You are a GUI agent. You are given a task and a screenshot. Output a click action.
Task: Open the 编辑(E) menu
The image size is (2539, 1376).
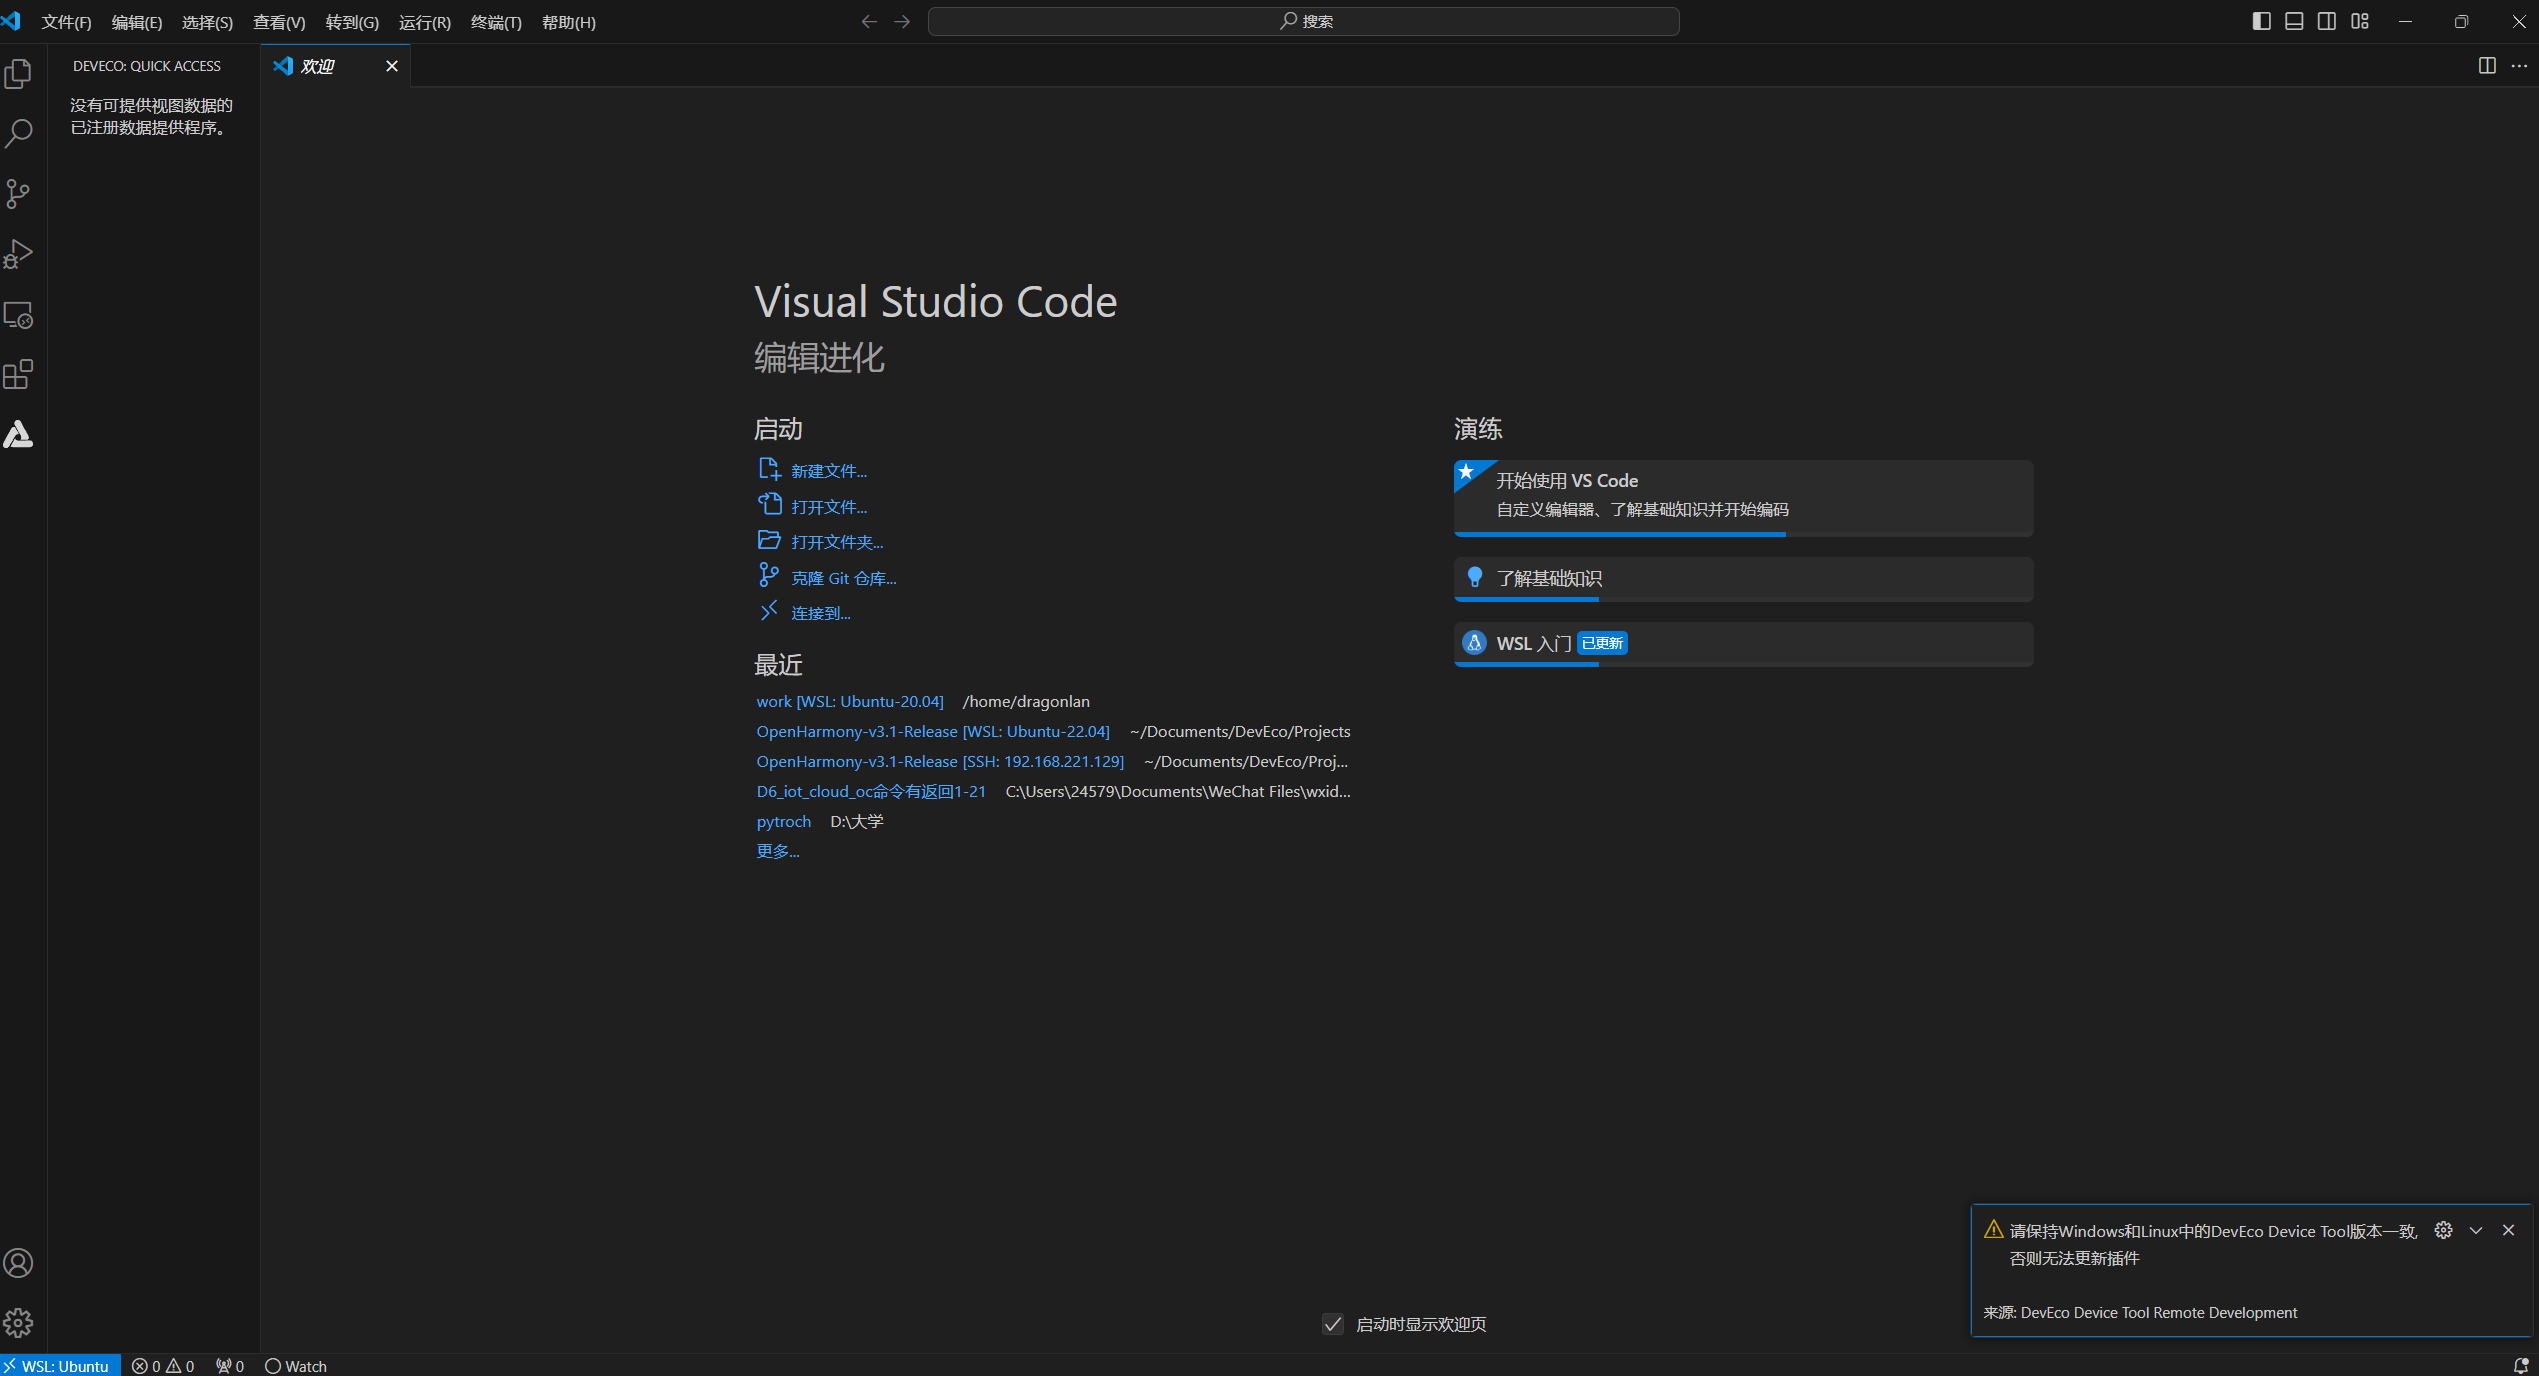137,22
